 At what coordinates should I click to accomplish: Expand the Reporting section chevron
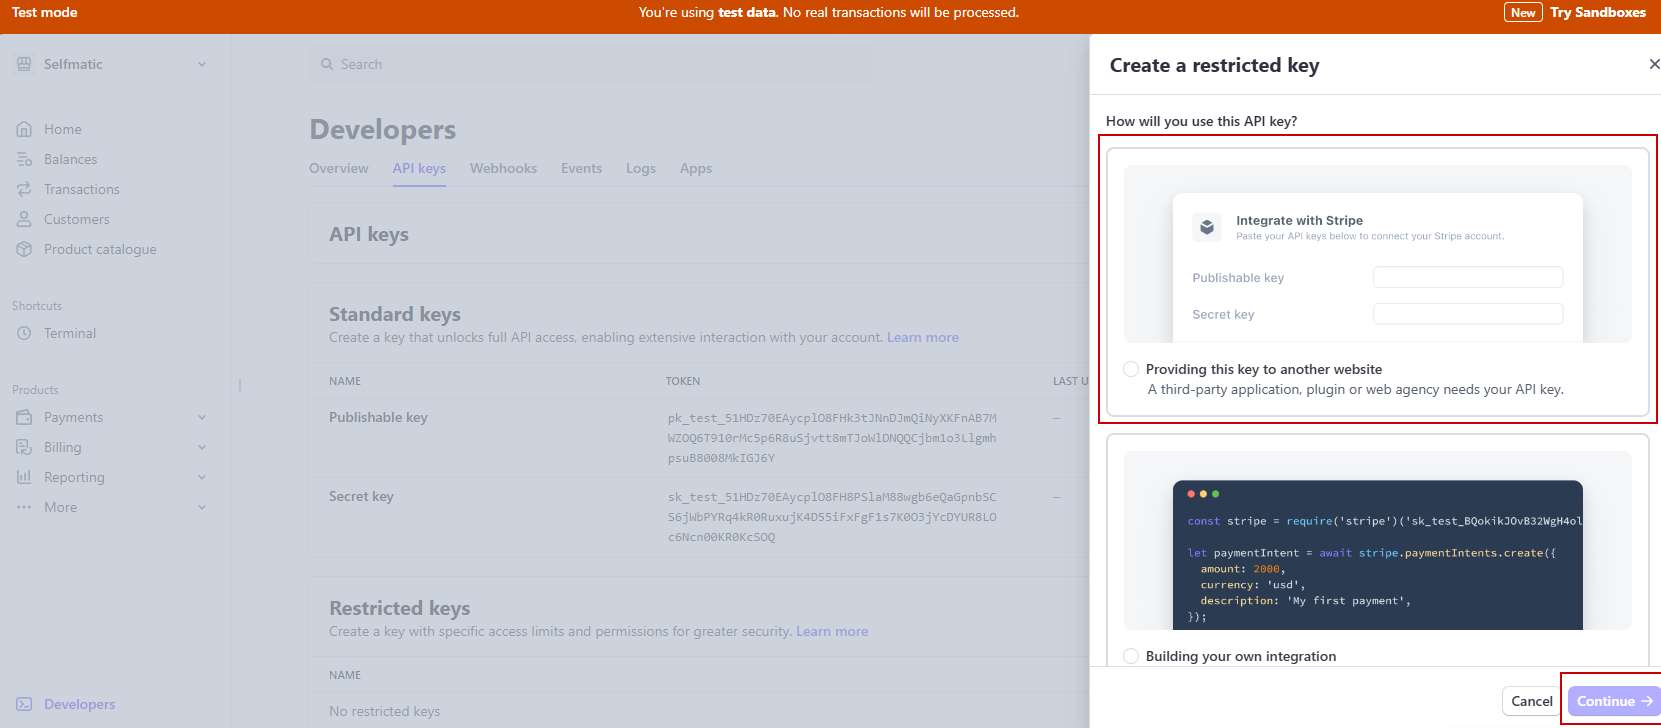202,477
